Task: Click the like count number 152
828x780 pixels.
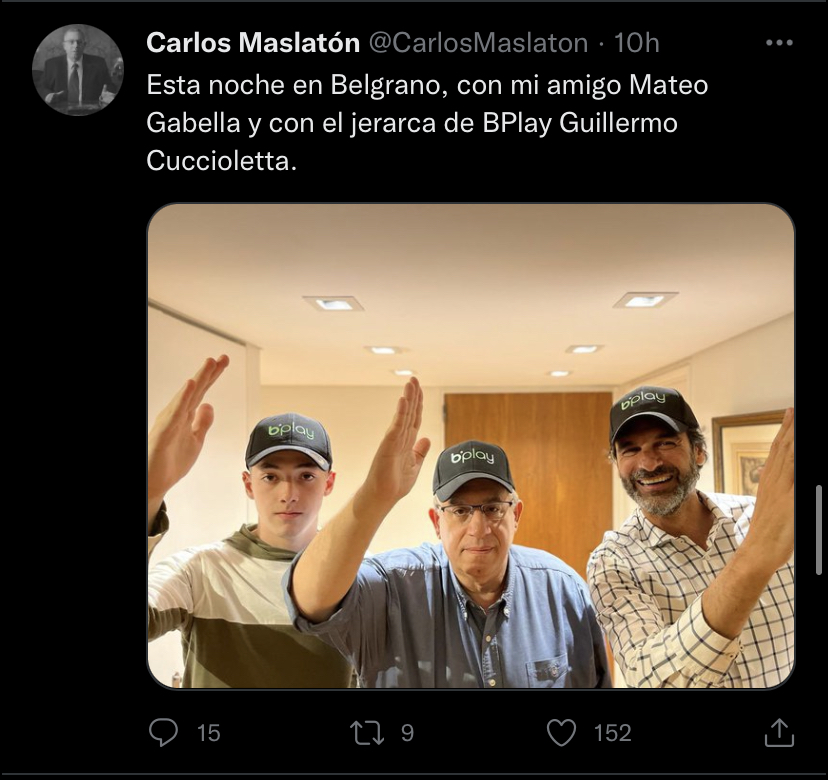Action: 612,733
